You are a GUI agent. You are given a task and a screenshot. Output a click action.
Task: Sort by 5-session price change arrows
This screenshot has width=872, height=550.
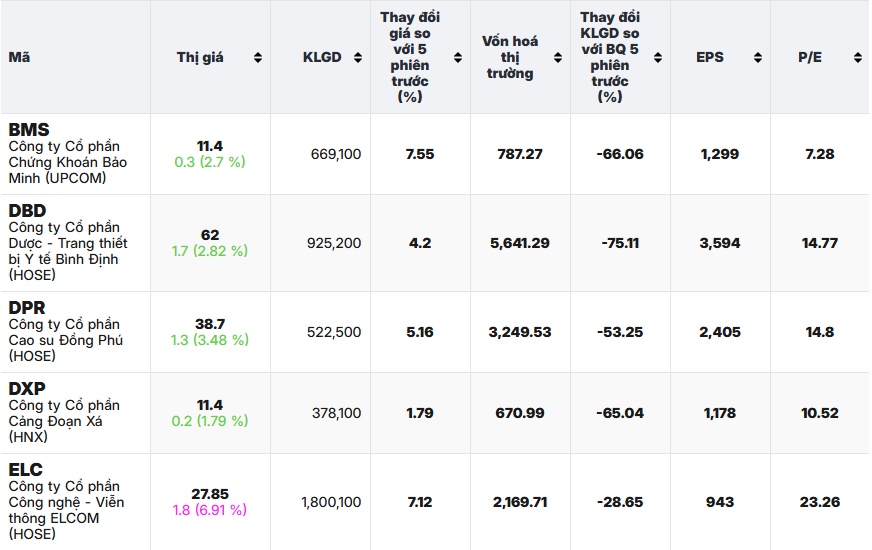(x=457, y=58)
